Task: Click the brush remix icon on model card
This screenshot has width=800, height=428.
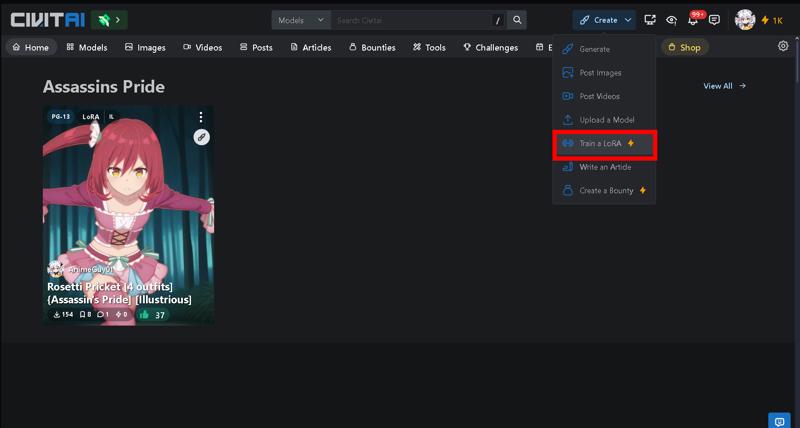Action: click(202, 137)
